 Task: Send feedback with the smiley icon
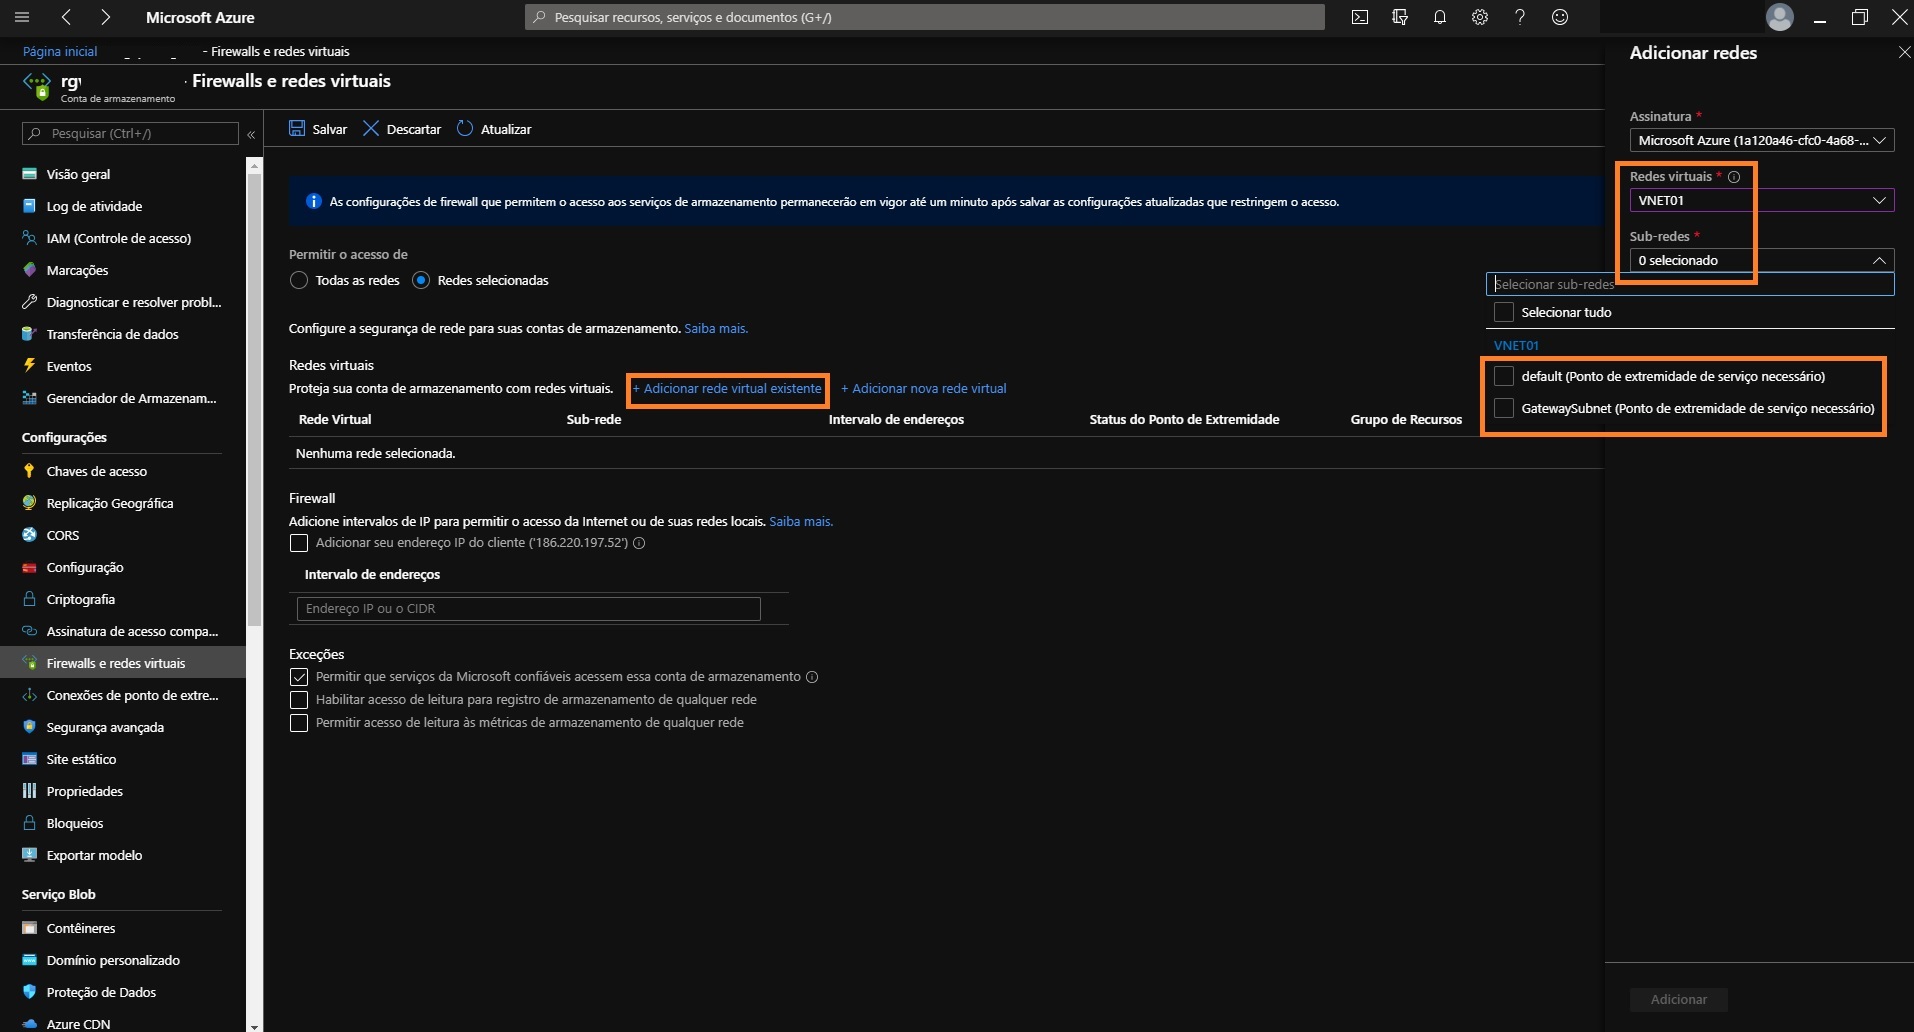coord(1560,17)
